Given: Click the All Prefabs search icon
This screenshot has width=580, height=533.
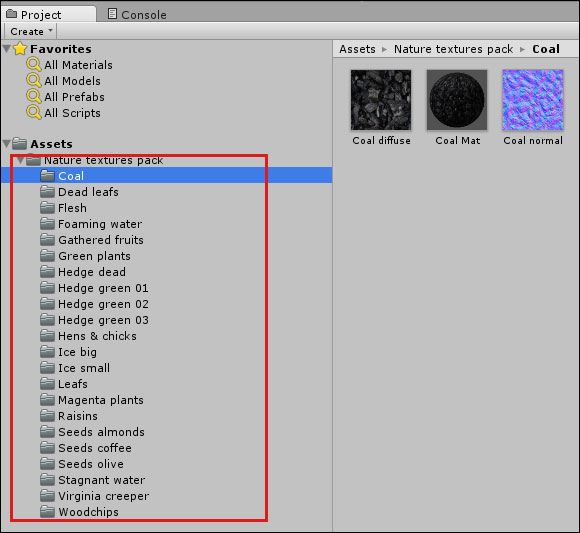Looking at the screenshot, I should [x=33, y=96].
